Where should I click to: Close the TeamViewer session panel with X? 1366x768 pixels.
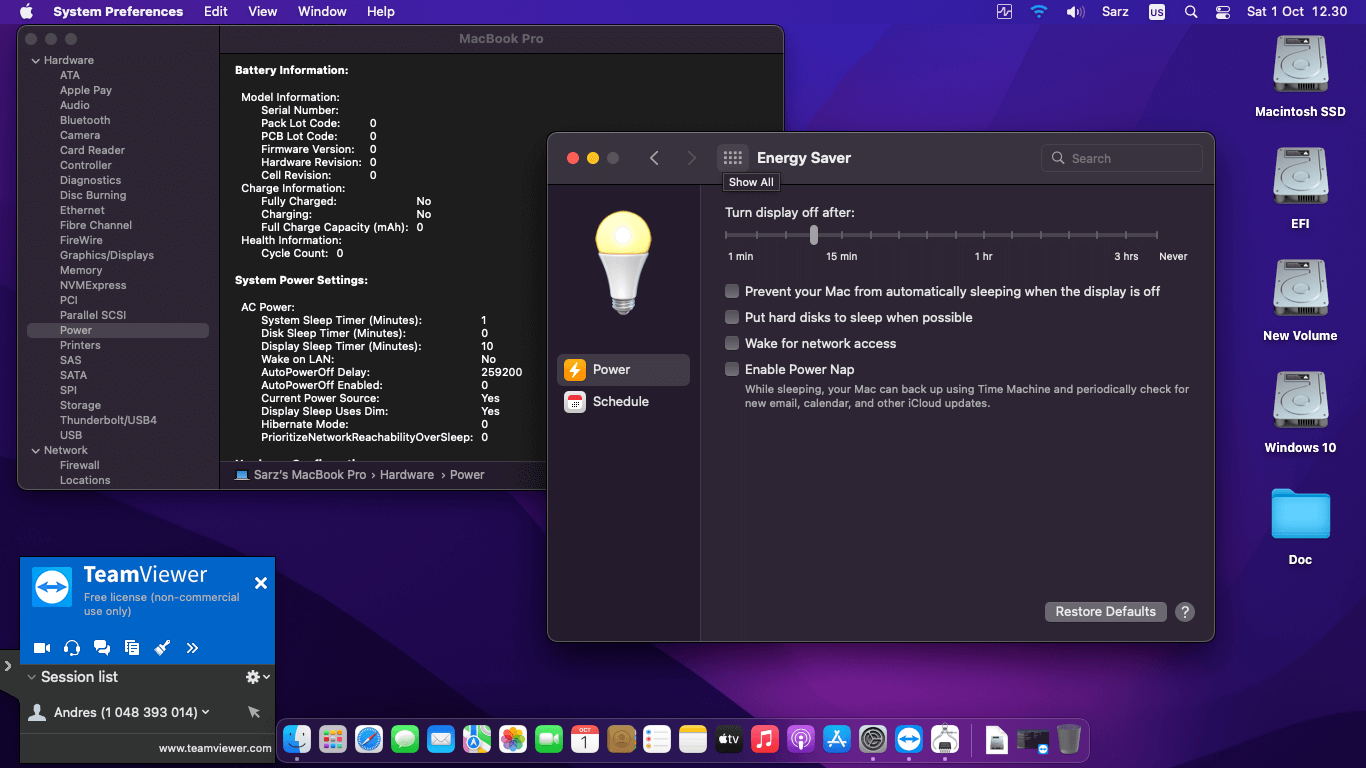point(261,583)
